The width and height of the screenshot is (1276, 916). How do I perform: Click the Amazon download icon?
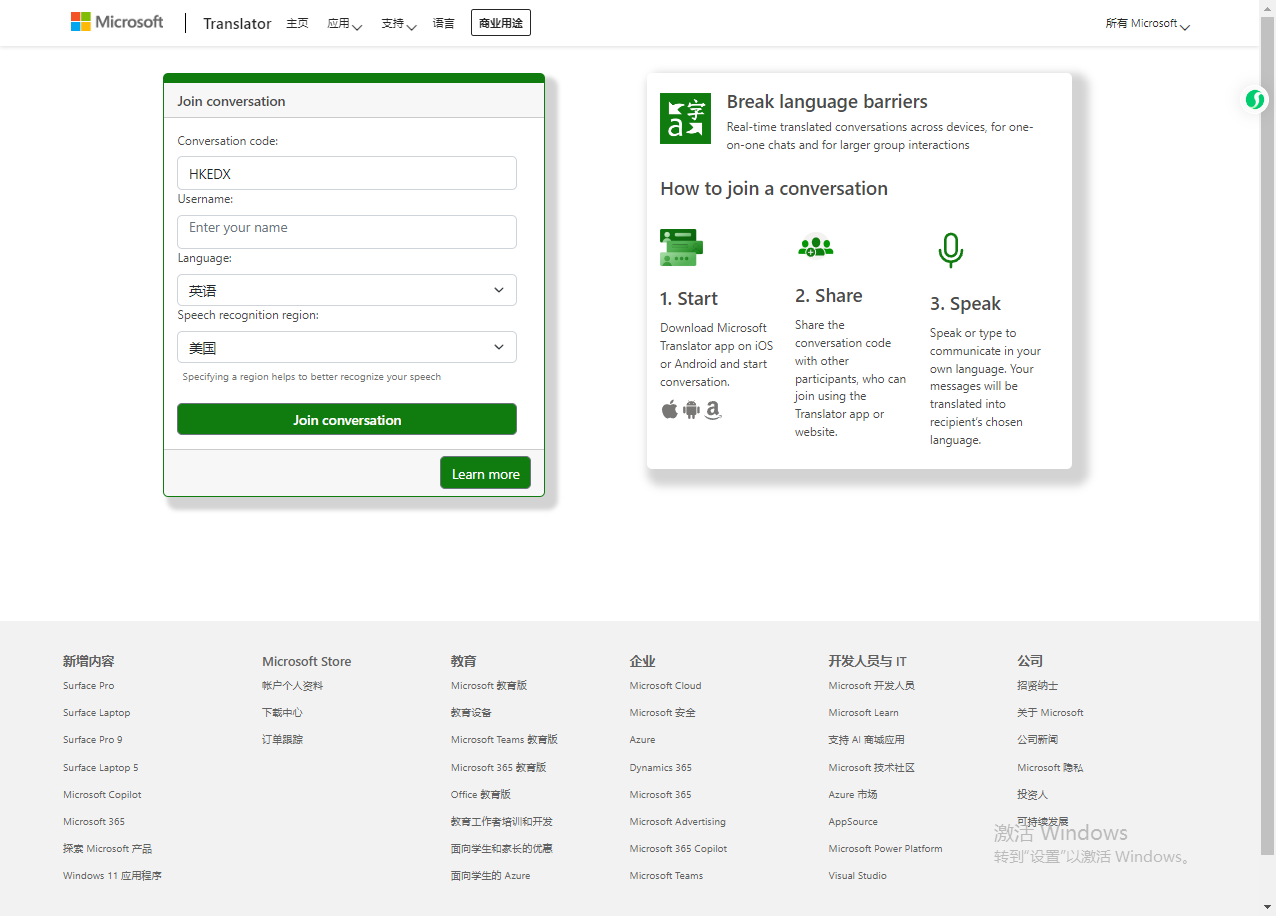(x=713, y=410)
